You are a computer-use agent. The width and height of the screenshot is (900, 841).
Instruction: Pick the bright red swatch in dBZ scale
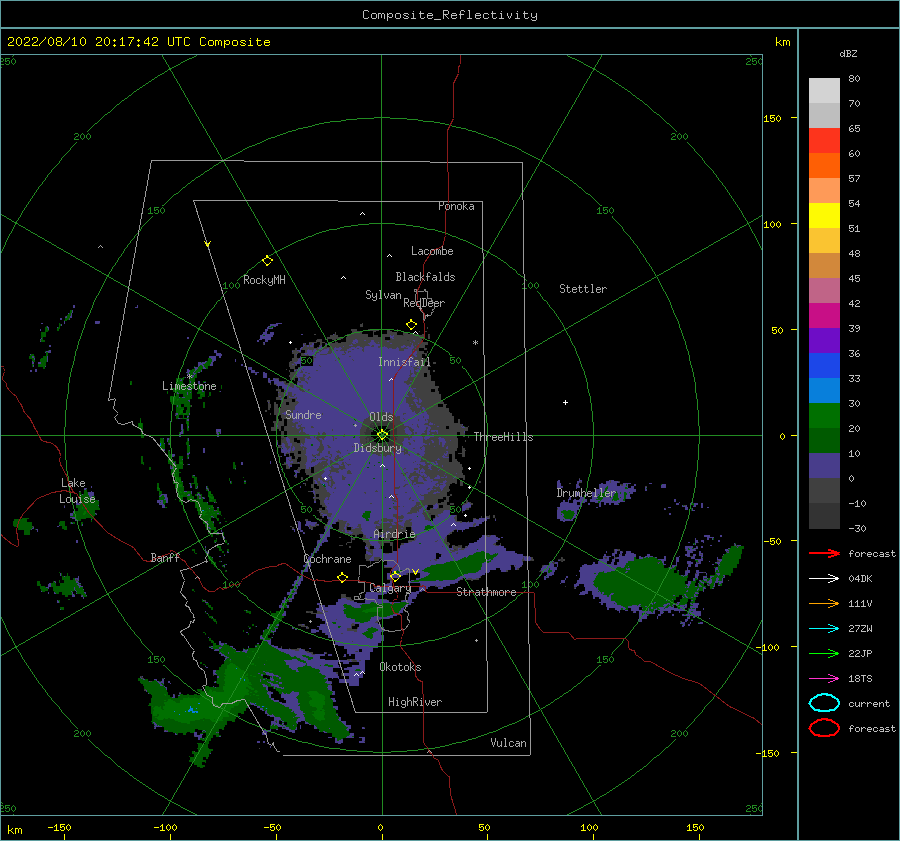click(824, 141)
